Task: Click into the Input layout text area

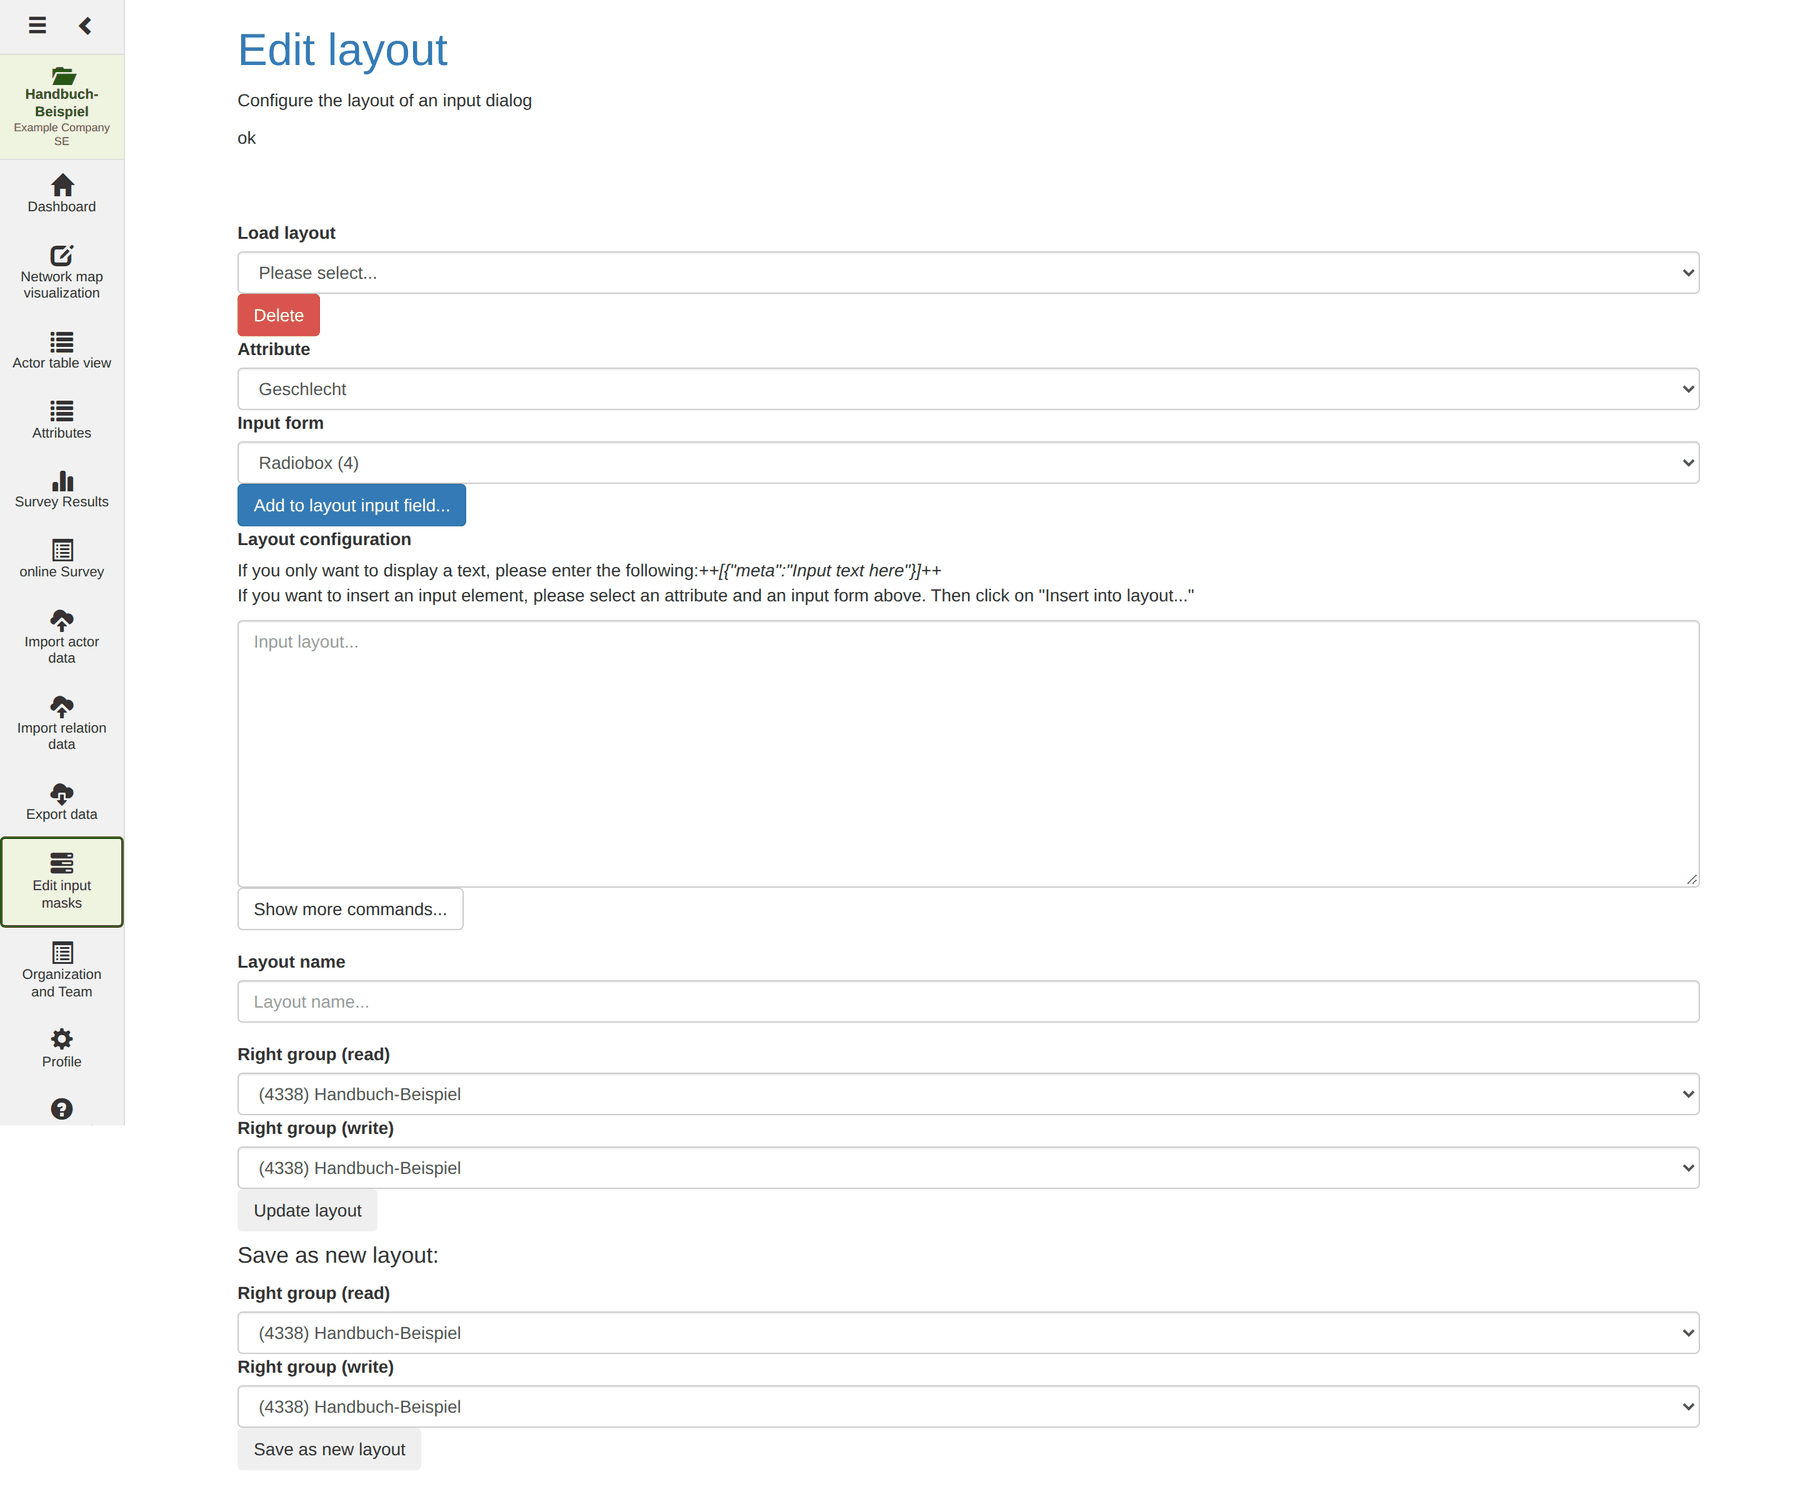Action: pyautogui.click(x=968, y=754)
